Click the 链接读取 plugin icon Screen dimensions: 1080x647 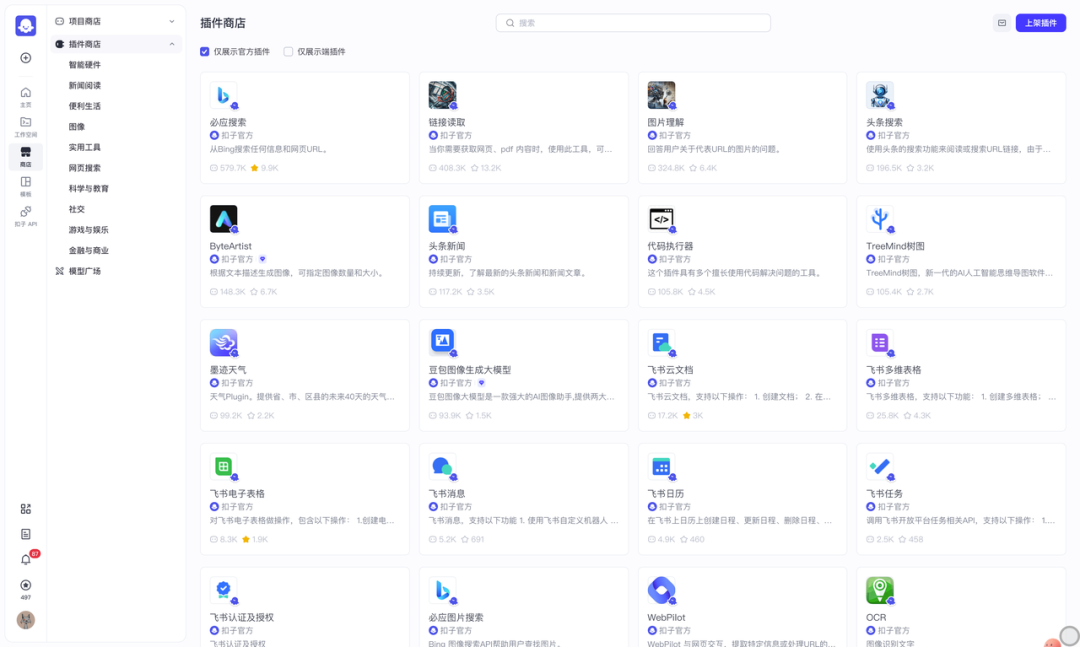pos(442,95)
